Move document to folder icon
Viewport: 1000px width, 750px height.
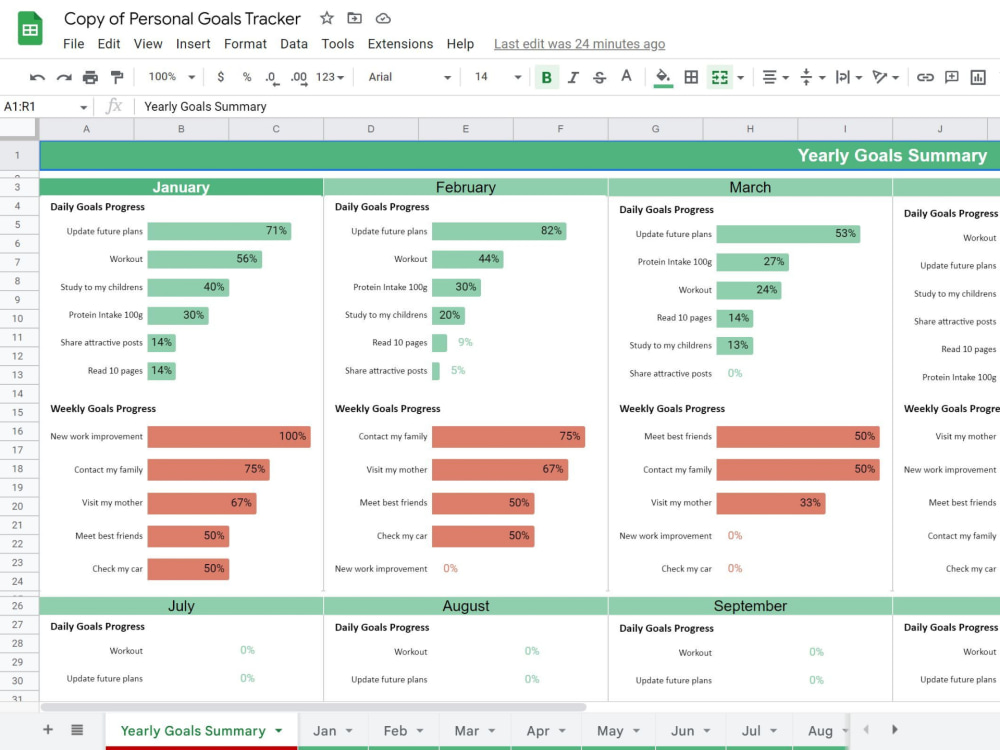[x=354, y=18]
